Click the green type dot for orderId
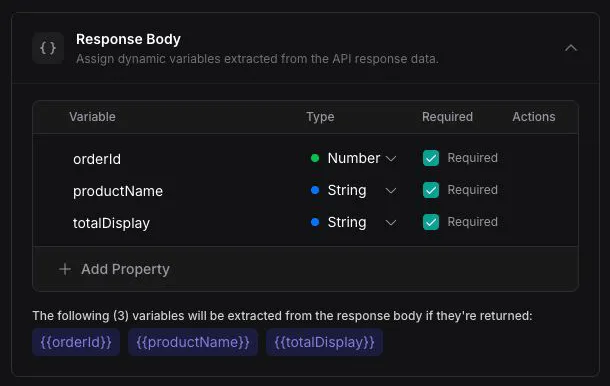The height and width of the screenshot is (386, 610). 315,158
